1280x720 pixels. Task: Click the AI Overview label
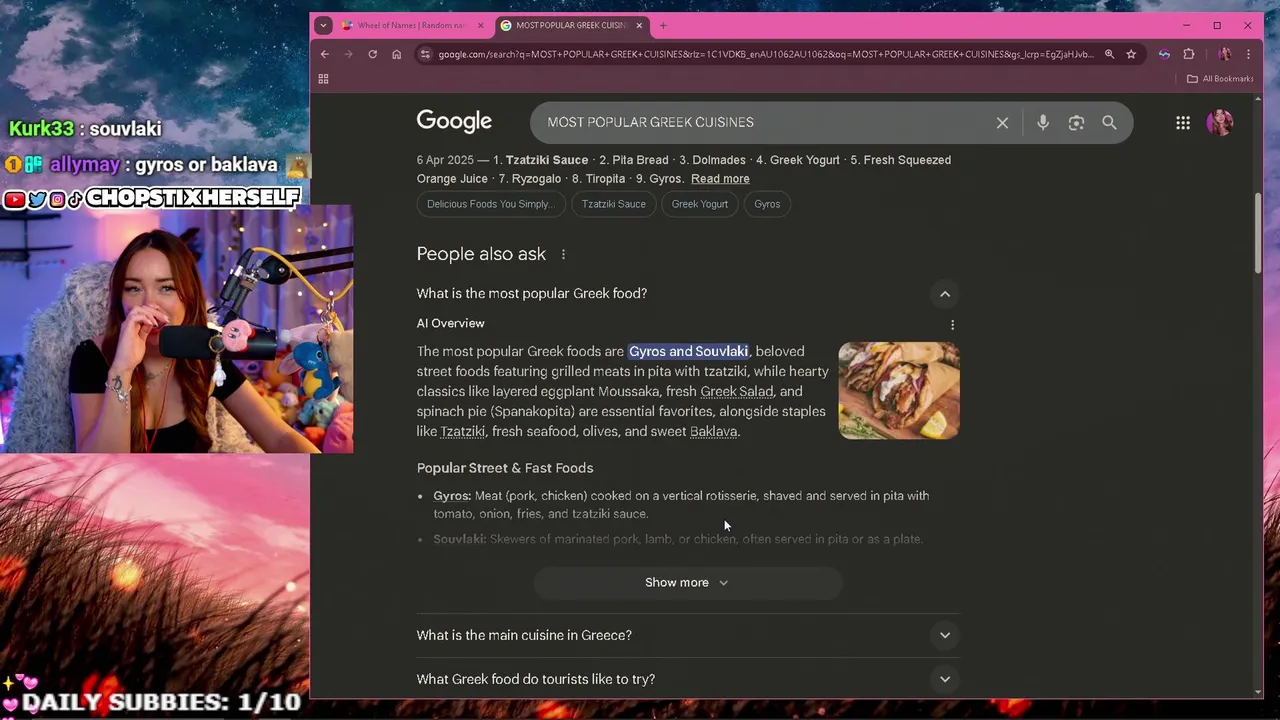[450, 323]
